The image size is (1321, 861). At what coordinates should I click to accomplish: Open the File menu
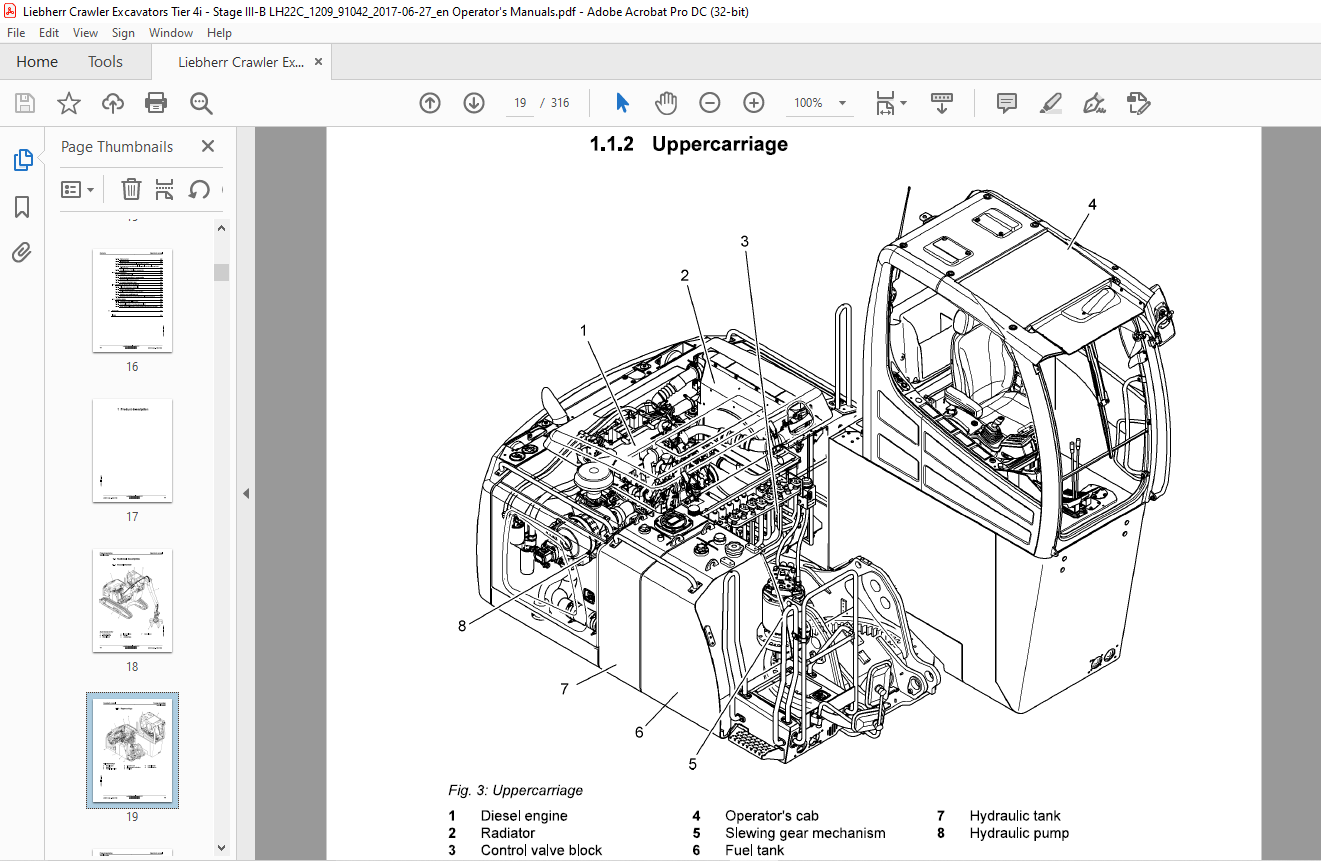(16, 33)
